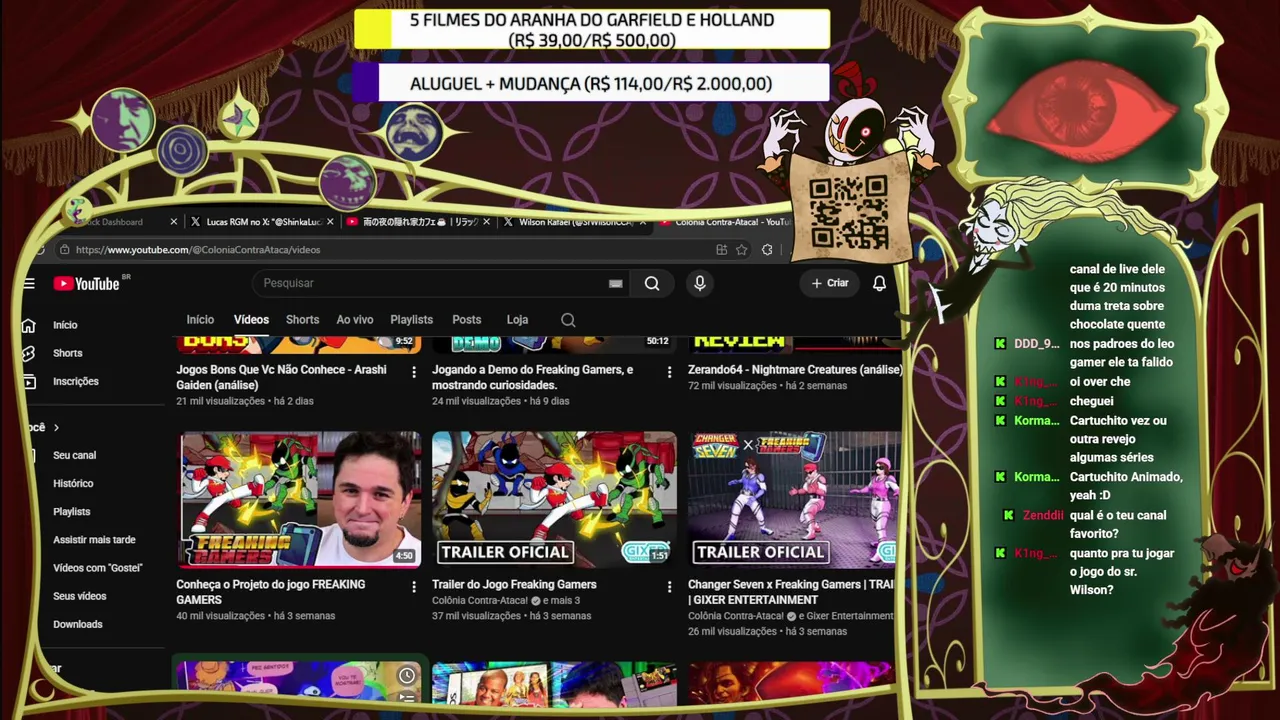
Task: Open the channel Loja tab
Action: click(x=517, y=320)
